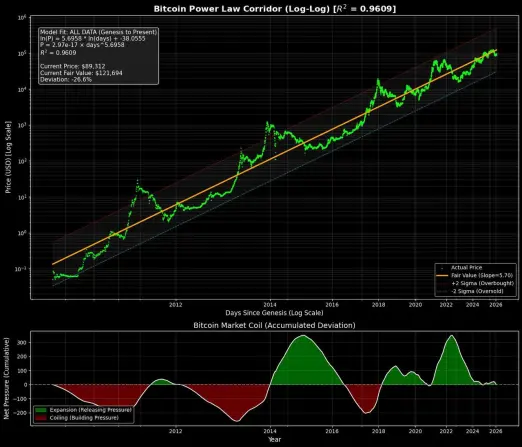The height and width of the screenshot is (447, 522).
Task: Click the 'Year' axis label on the Market Coil chart
Action: point(274,439)
